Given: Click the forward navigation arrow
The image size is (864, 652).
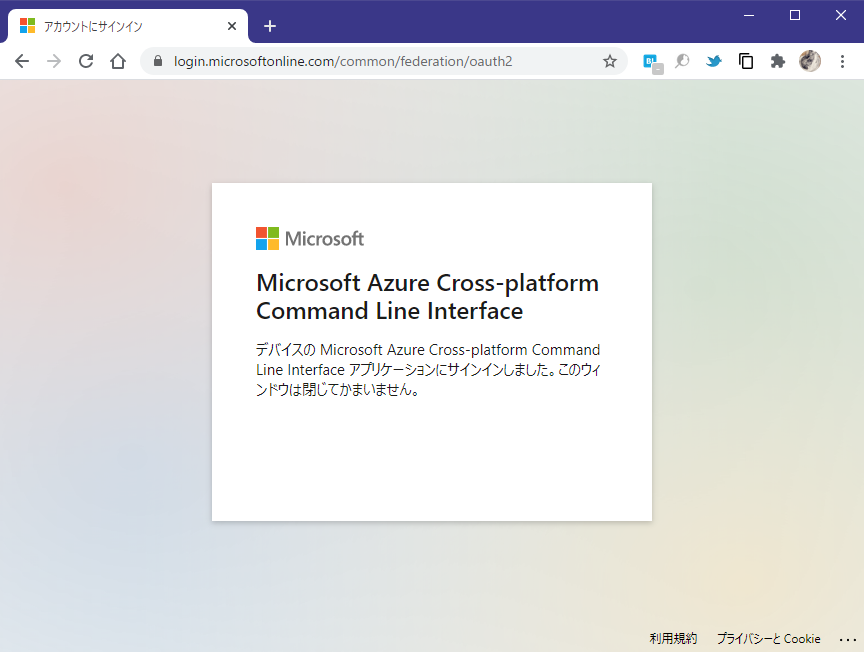Looking at the screenshot, I should point(54,61).
